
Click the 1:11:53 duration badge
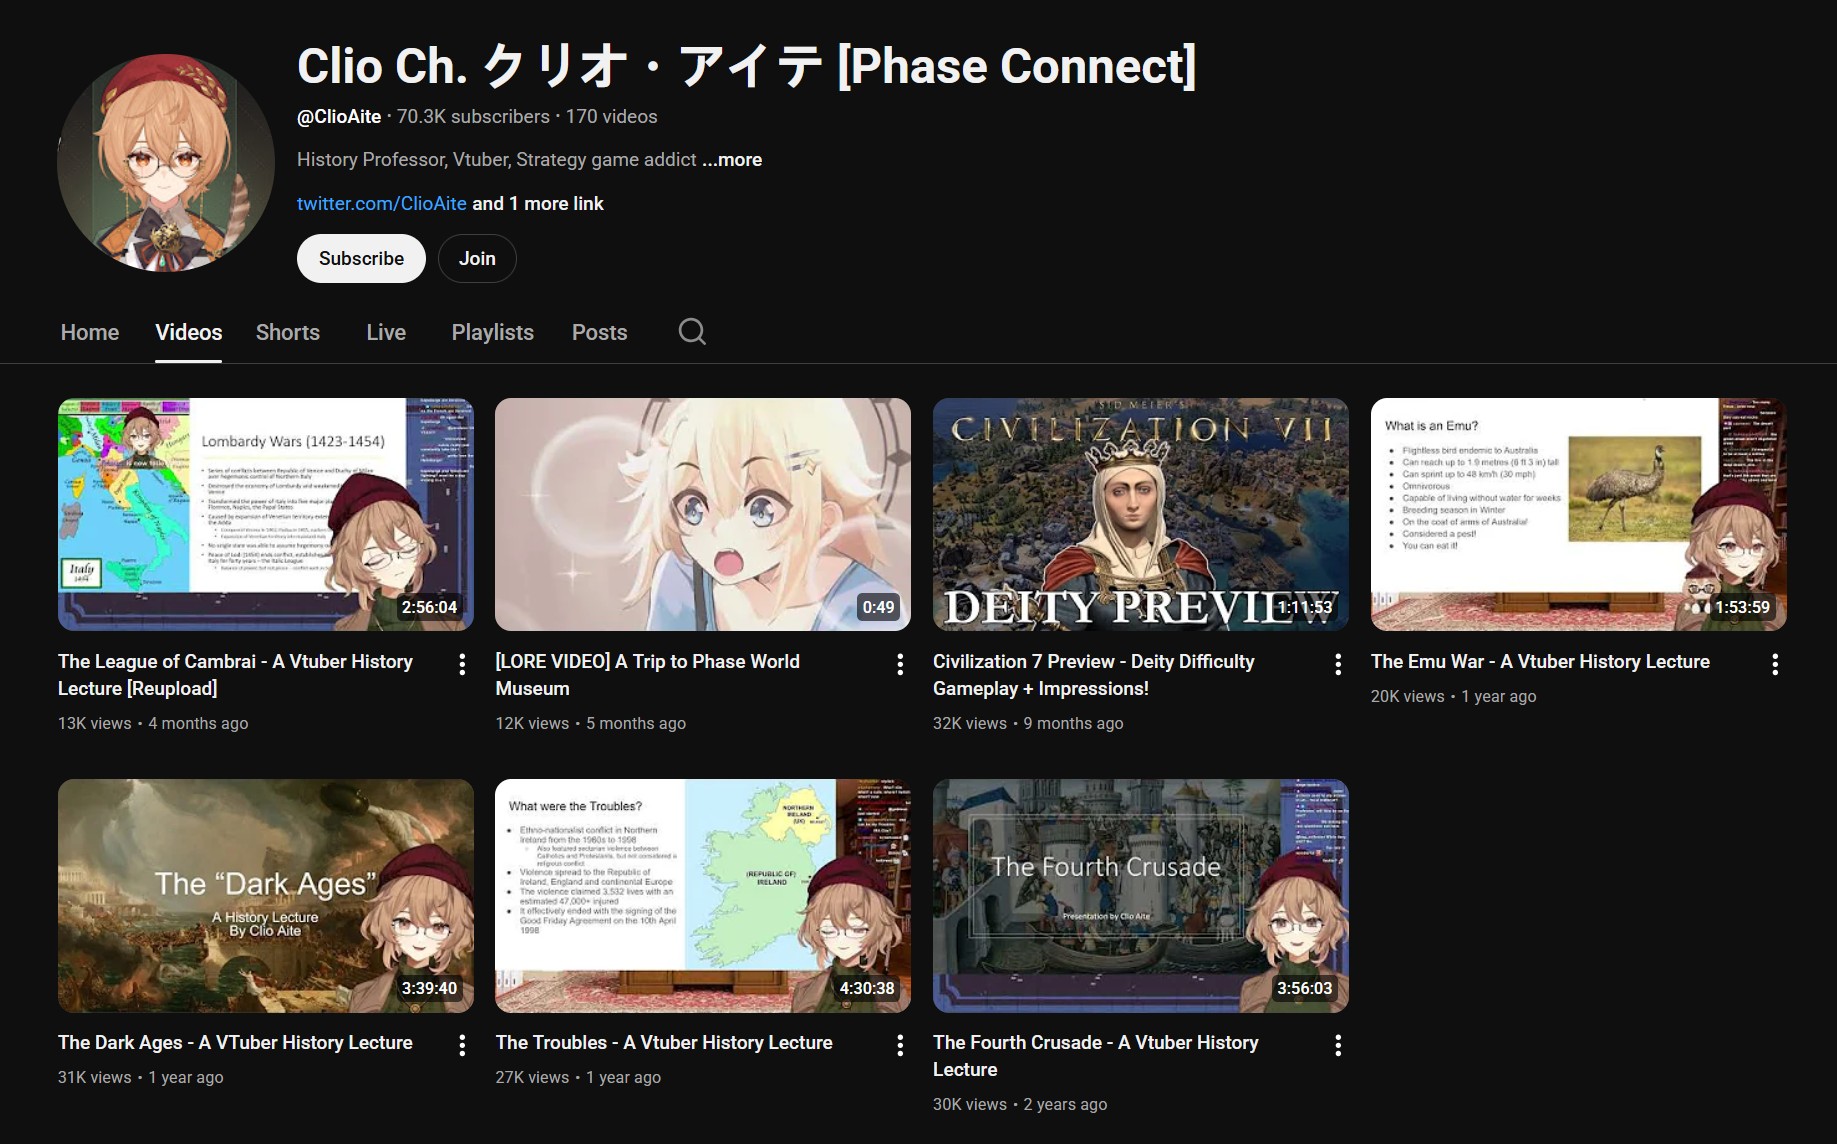tap(1305, 607)
